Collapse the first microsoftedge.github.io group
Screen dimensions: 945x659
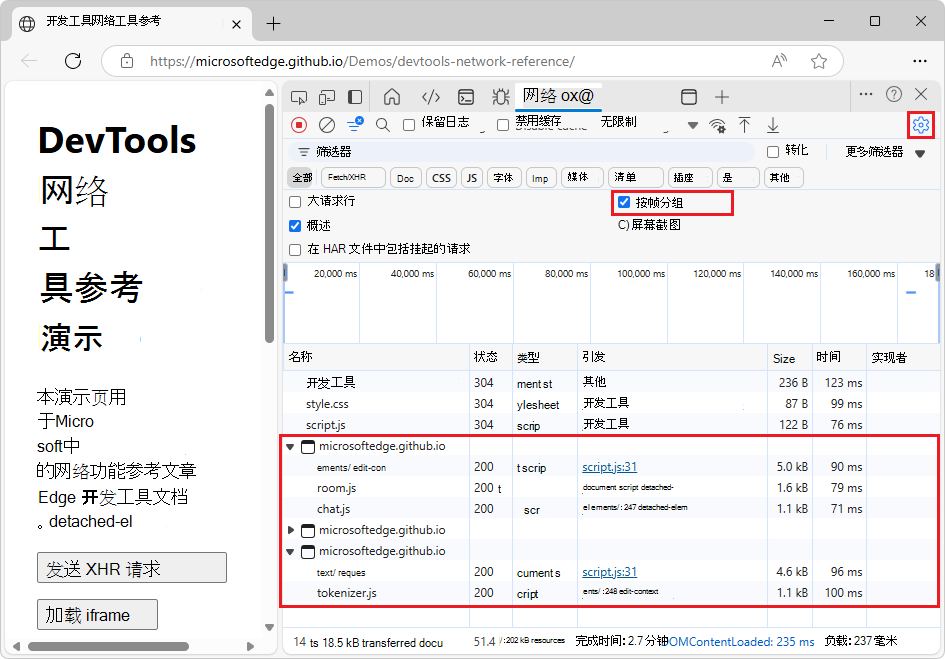289,446
